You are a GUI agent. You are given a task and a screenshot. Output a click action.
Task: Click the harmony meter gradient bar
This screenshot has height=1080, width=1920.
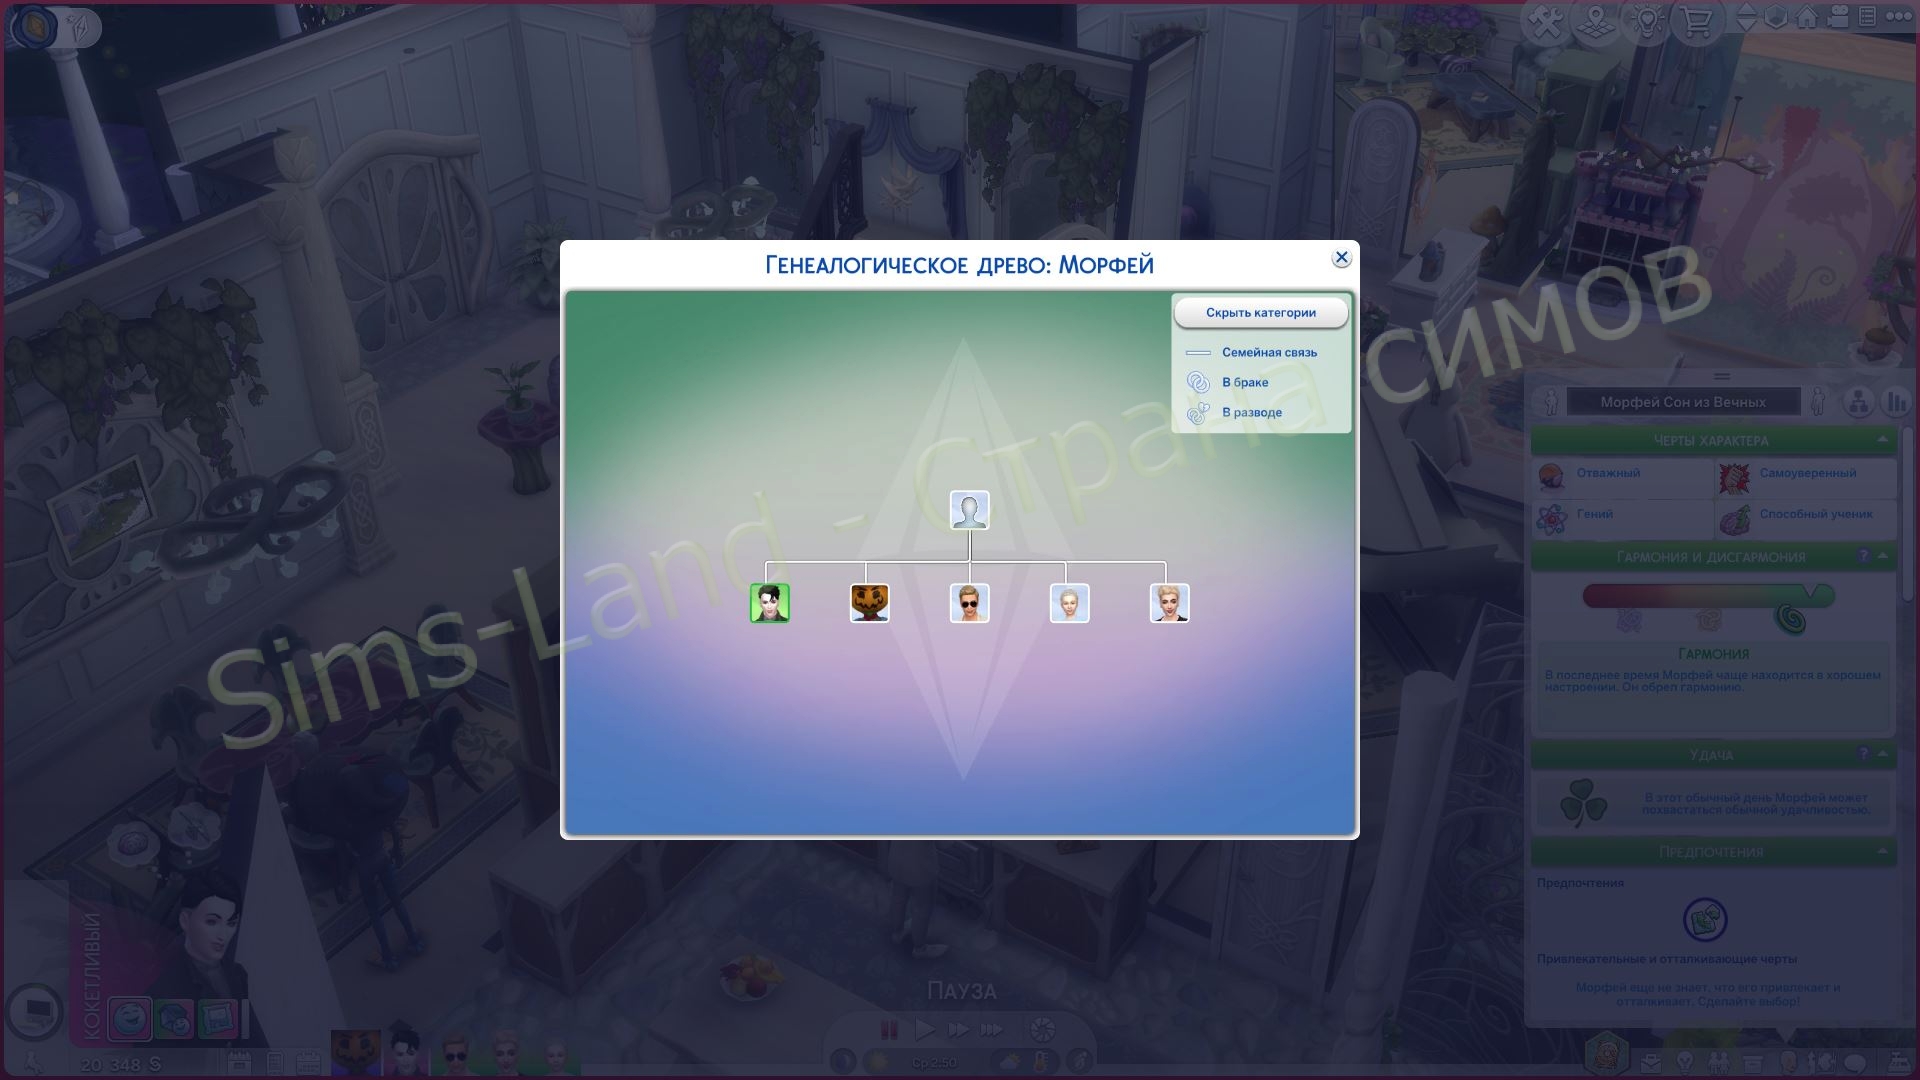click(x=1707, y=597)
